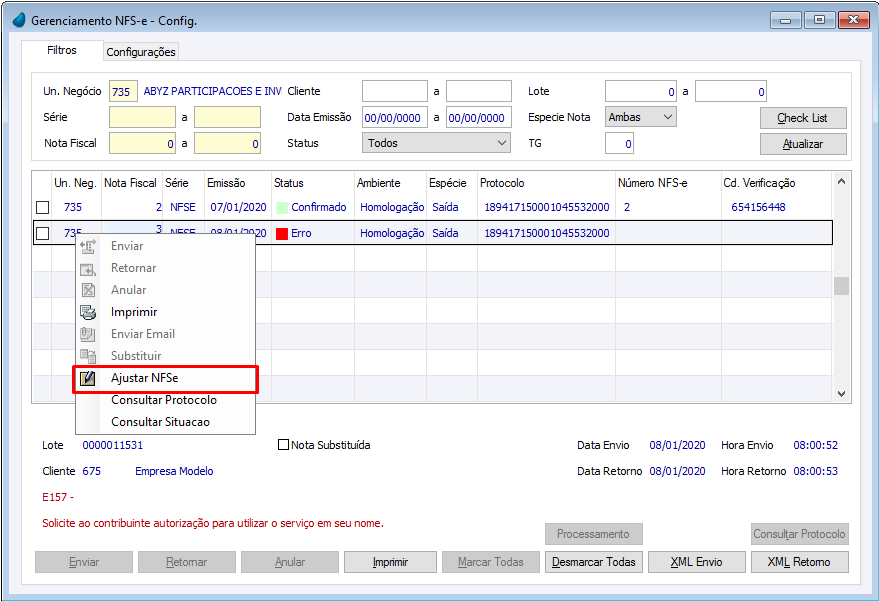This screenshot has height=601, width=879.
Task: Click the green Confirmado status color square
Action: [x=282, y=207]
